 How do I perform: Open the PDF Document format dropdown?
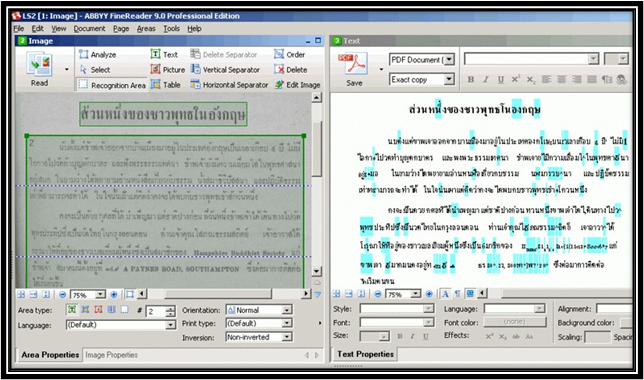[x=449, y=60]
